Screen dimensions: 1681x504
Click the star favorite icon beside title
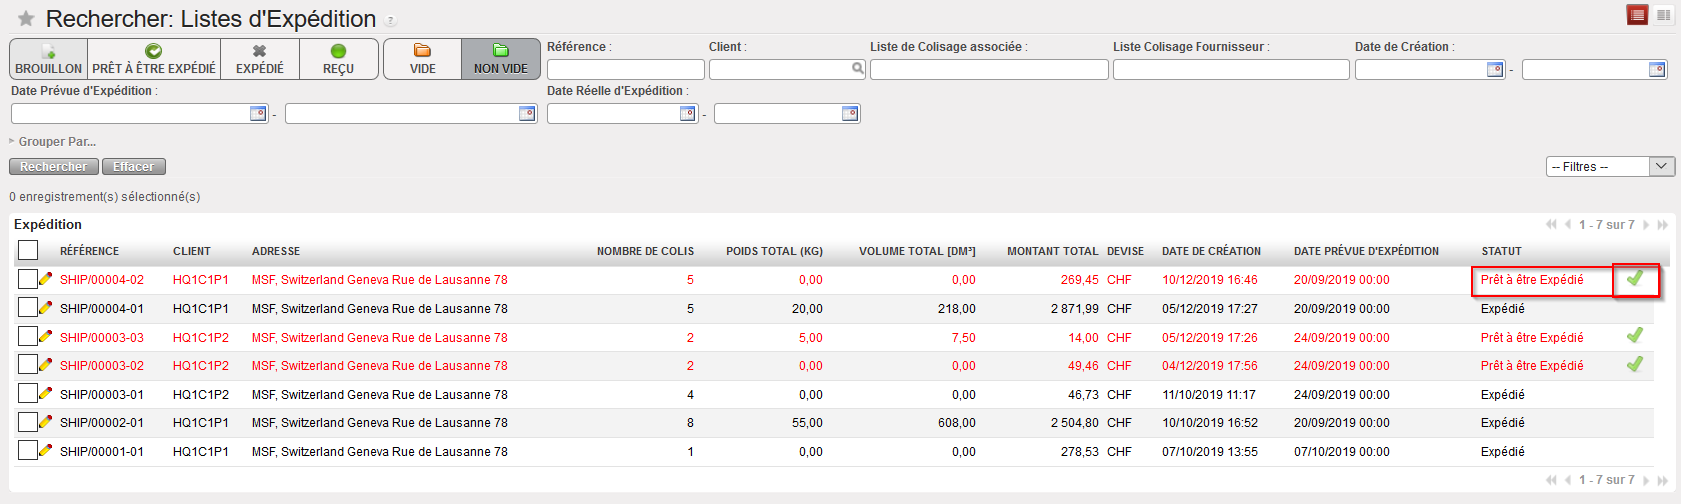click(x=26, y=19)
